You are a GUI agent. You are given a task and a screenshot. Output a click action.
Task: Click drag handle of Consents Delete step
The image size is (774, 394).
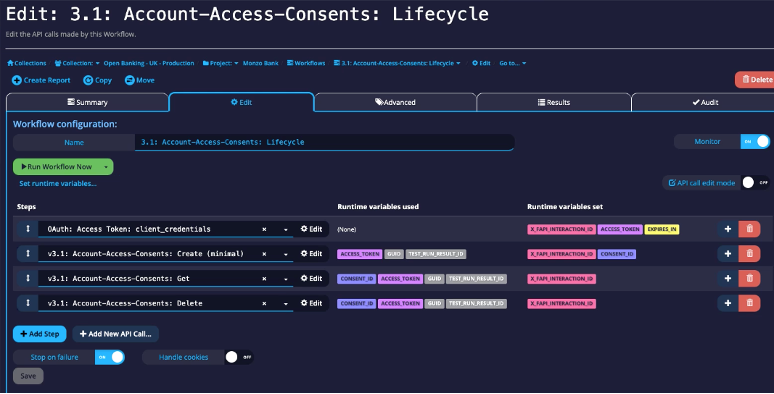coord(28,303)
